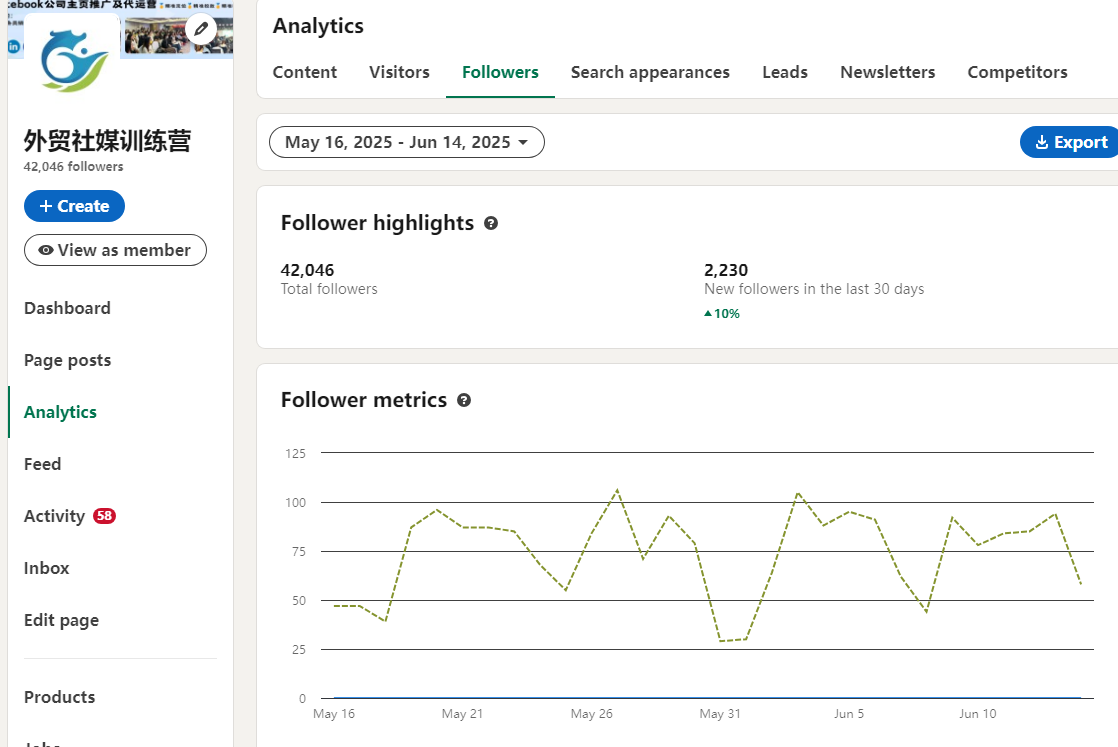Select the Leads tab
This screenshot has height=747, width=1118.
coord(785,72)
